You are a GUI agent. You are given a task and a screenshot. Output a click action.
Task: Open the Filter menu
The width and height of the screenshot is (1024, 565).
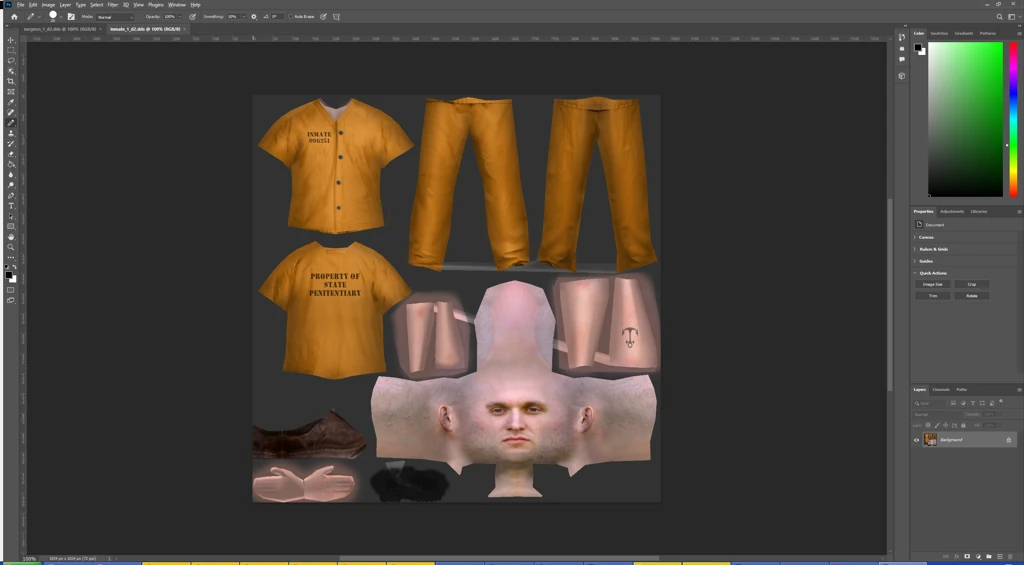coord(113,5)
